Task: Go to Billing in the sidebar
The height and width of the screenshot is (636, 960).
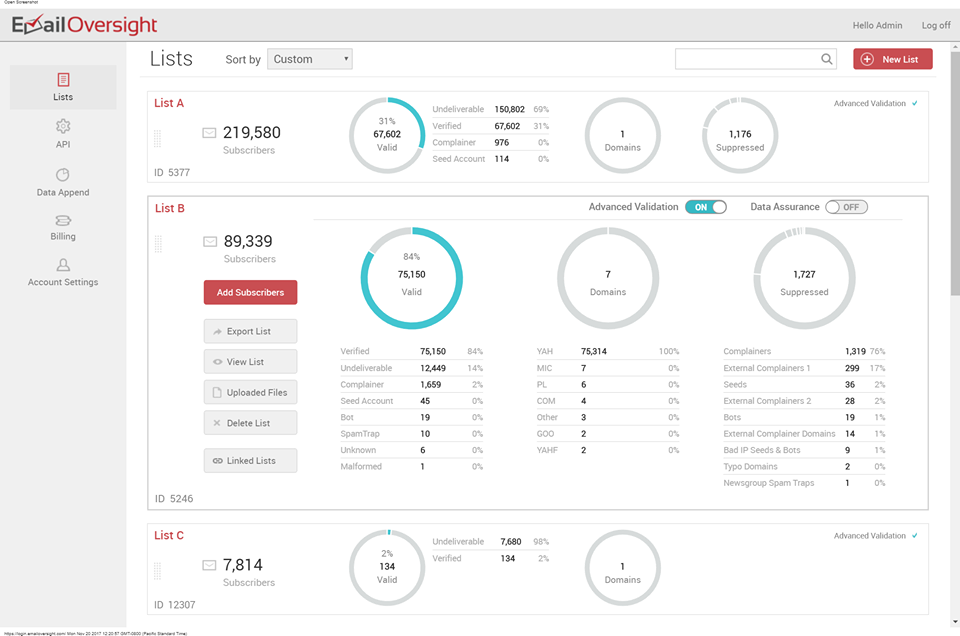Action: 63,227
